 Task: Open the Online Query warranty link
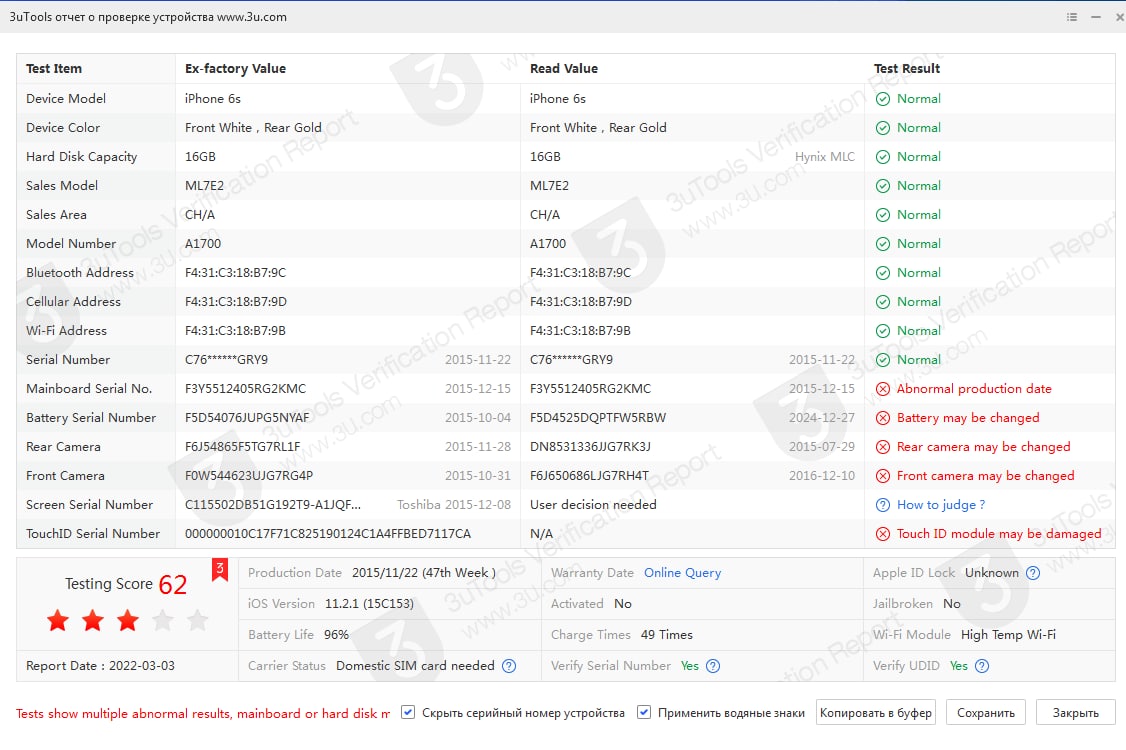[682, 573]
